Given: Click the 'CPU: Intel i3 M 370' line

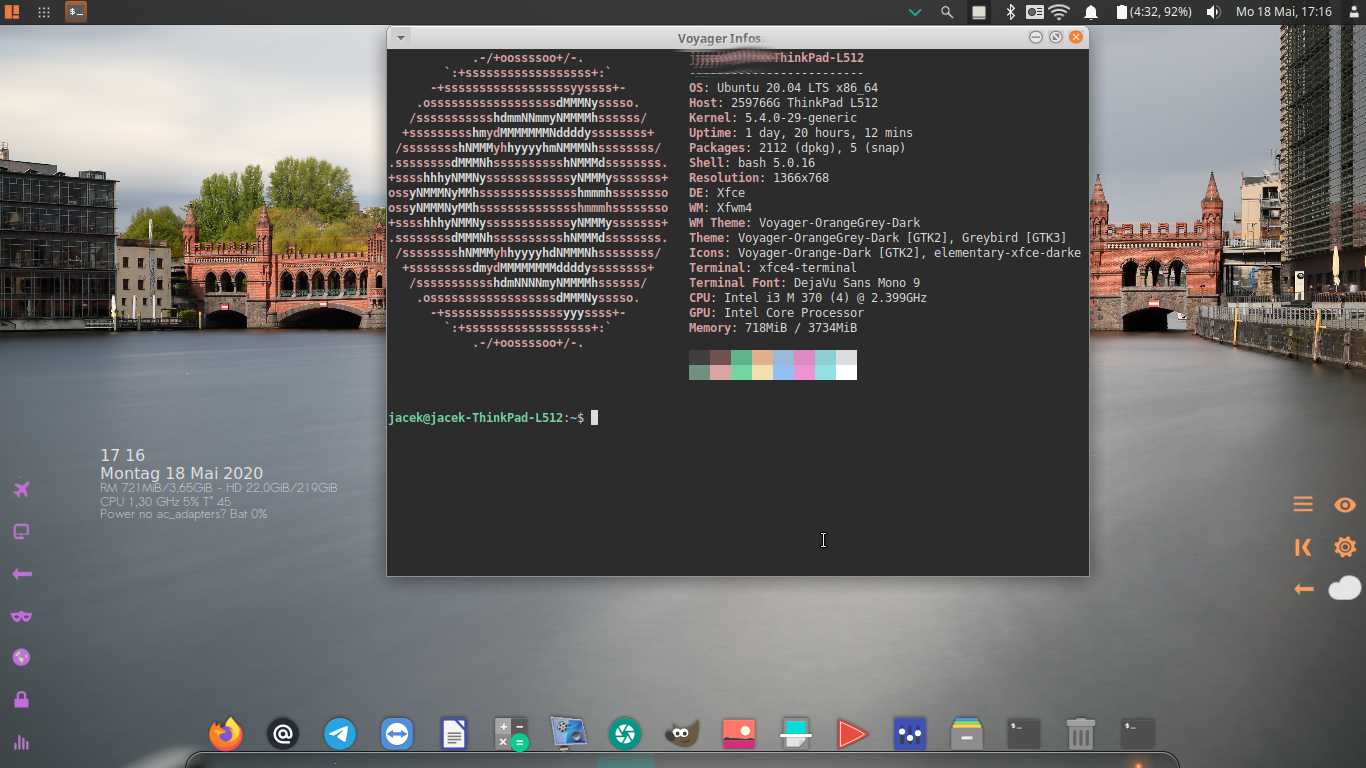Looking at the screenshot, I should (x=808, y=298).
